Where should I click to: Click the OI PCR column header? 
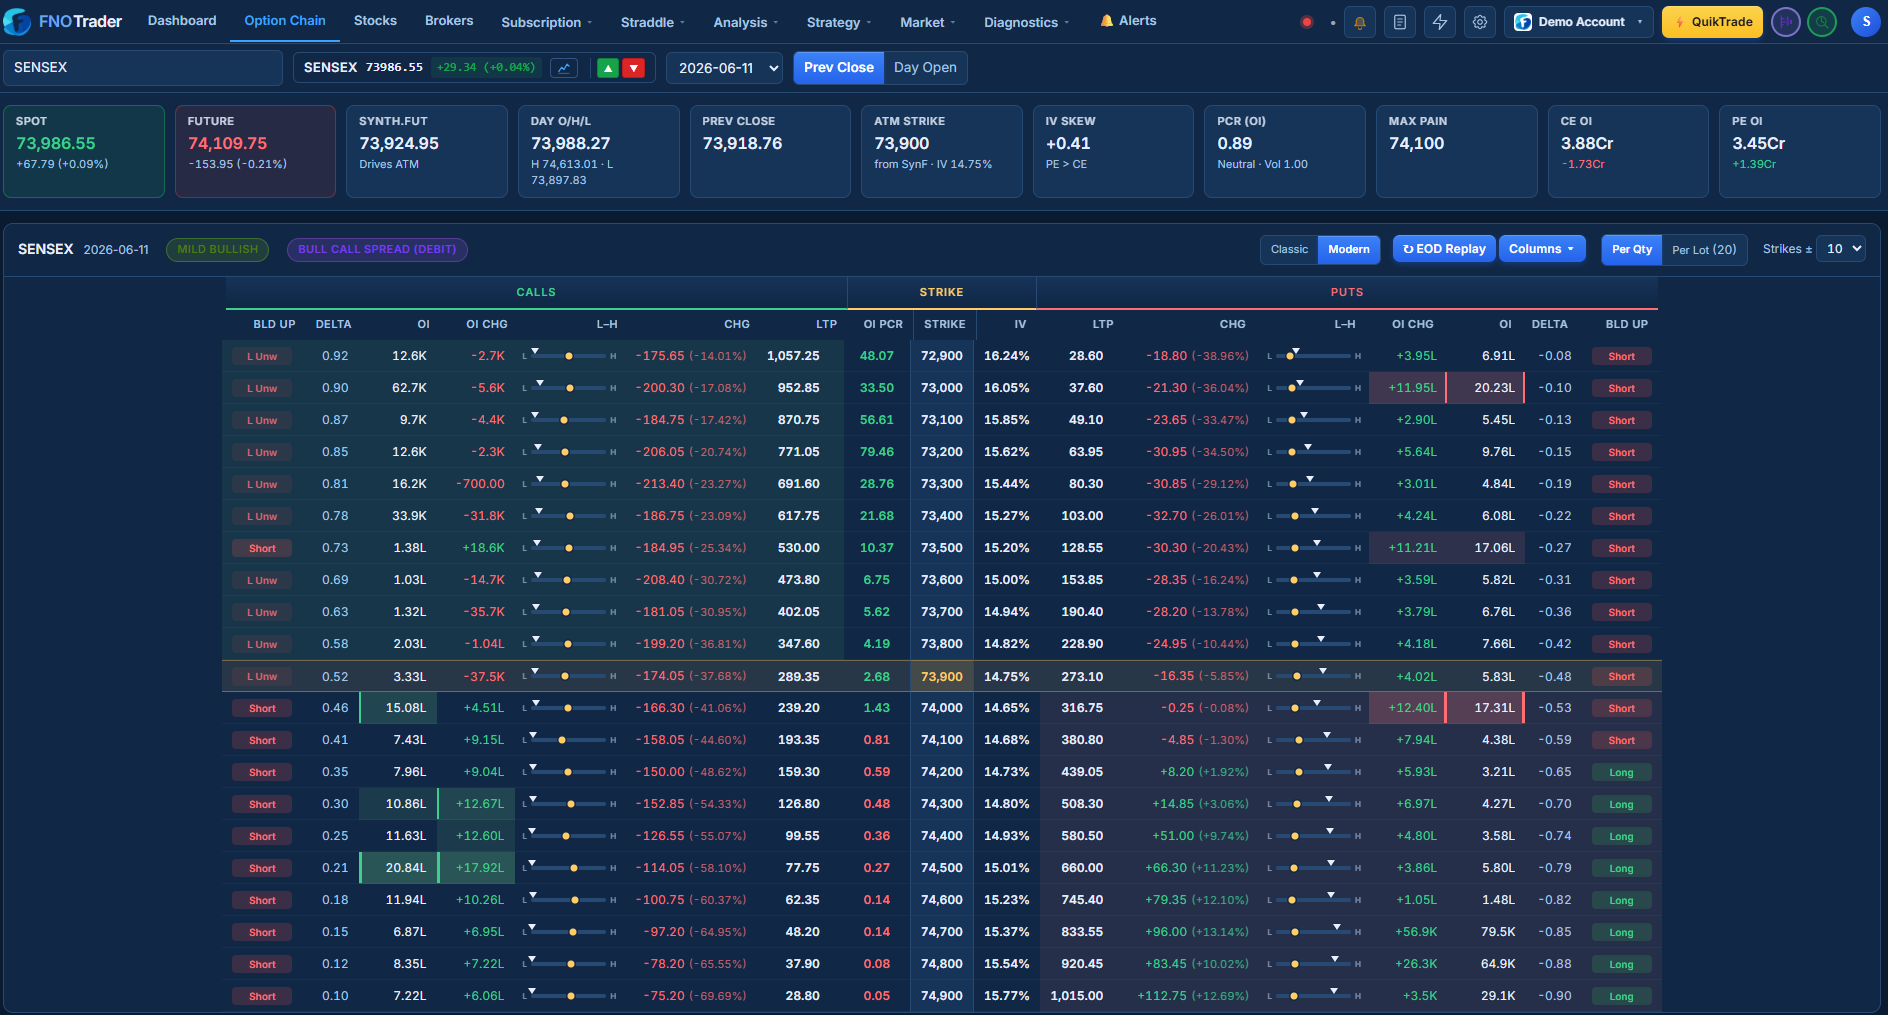click(883, 324)
